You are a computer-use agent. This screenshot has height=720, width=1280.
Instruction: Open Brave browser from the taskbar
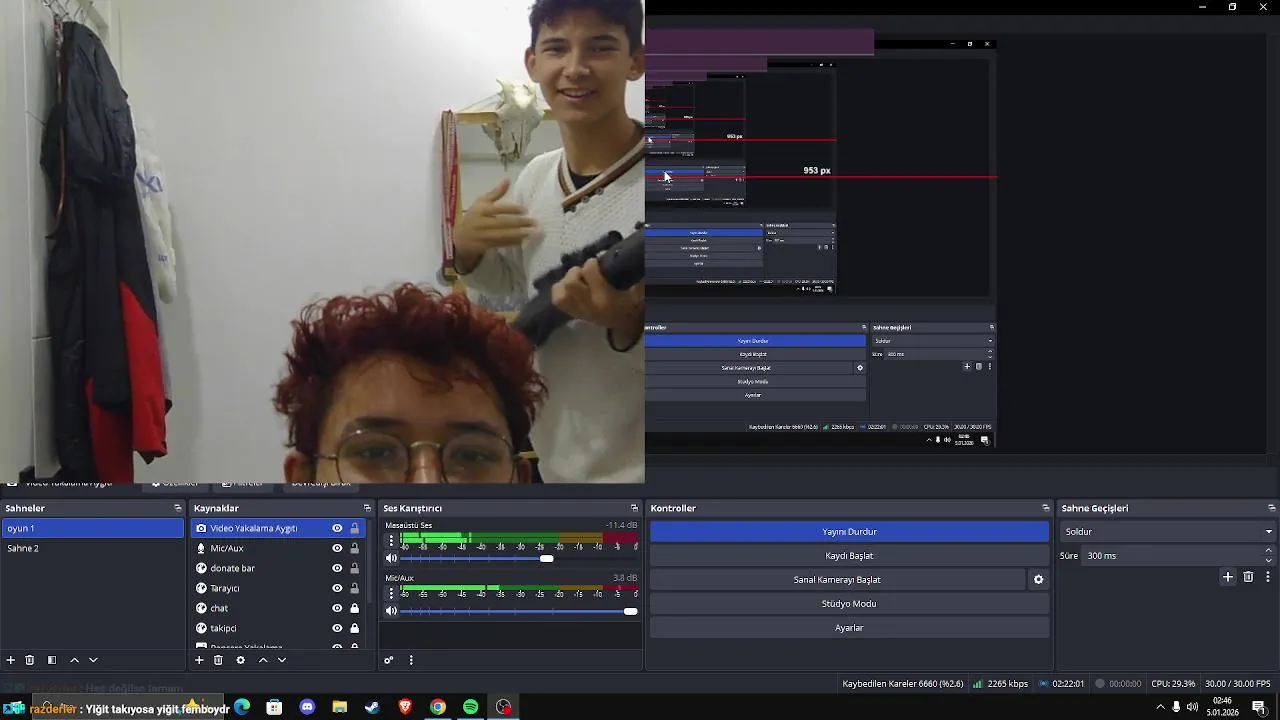pyautogui.click(x=405, y=707)
